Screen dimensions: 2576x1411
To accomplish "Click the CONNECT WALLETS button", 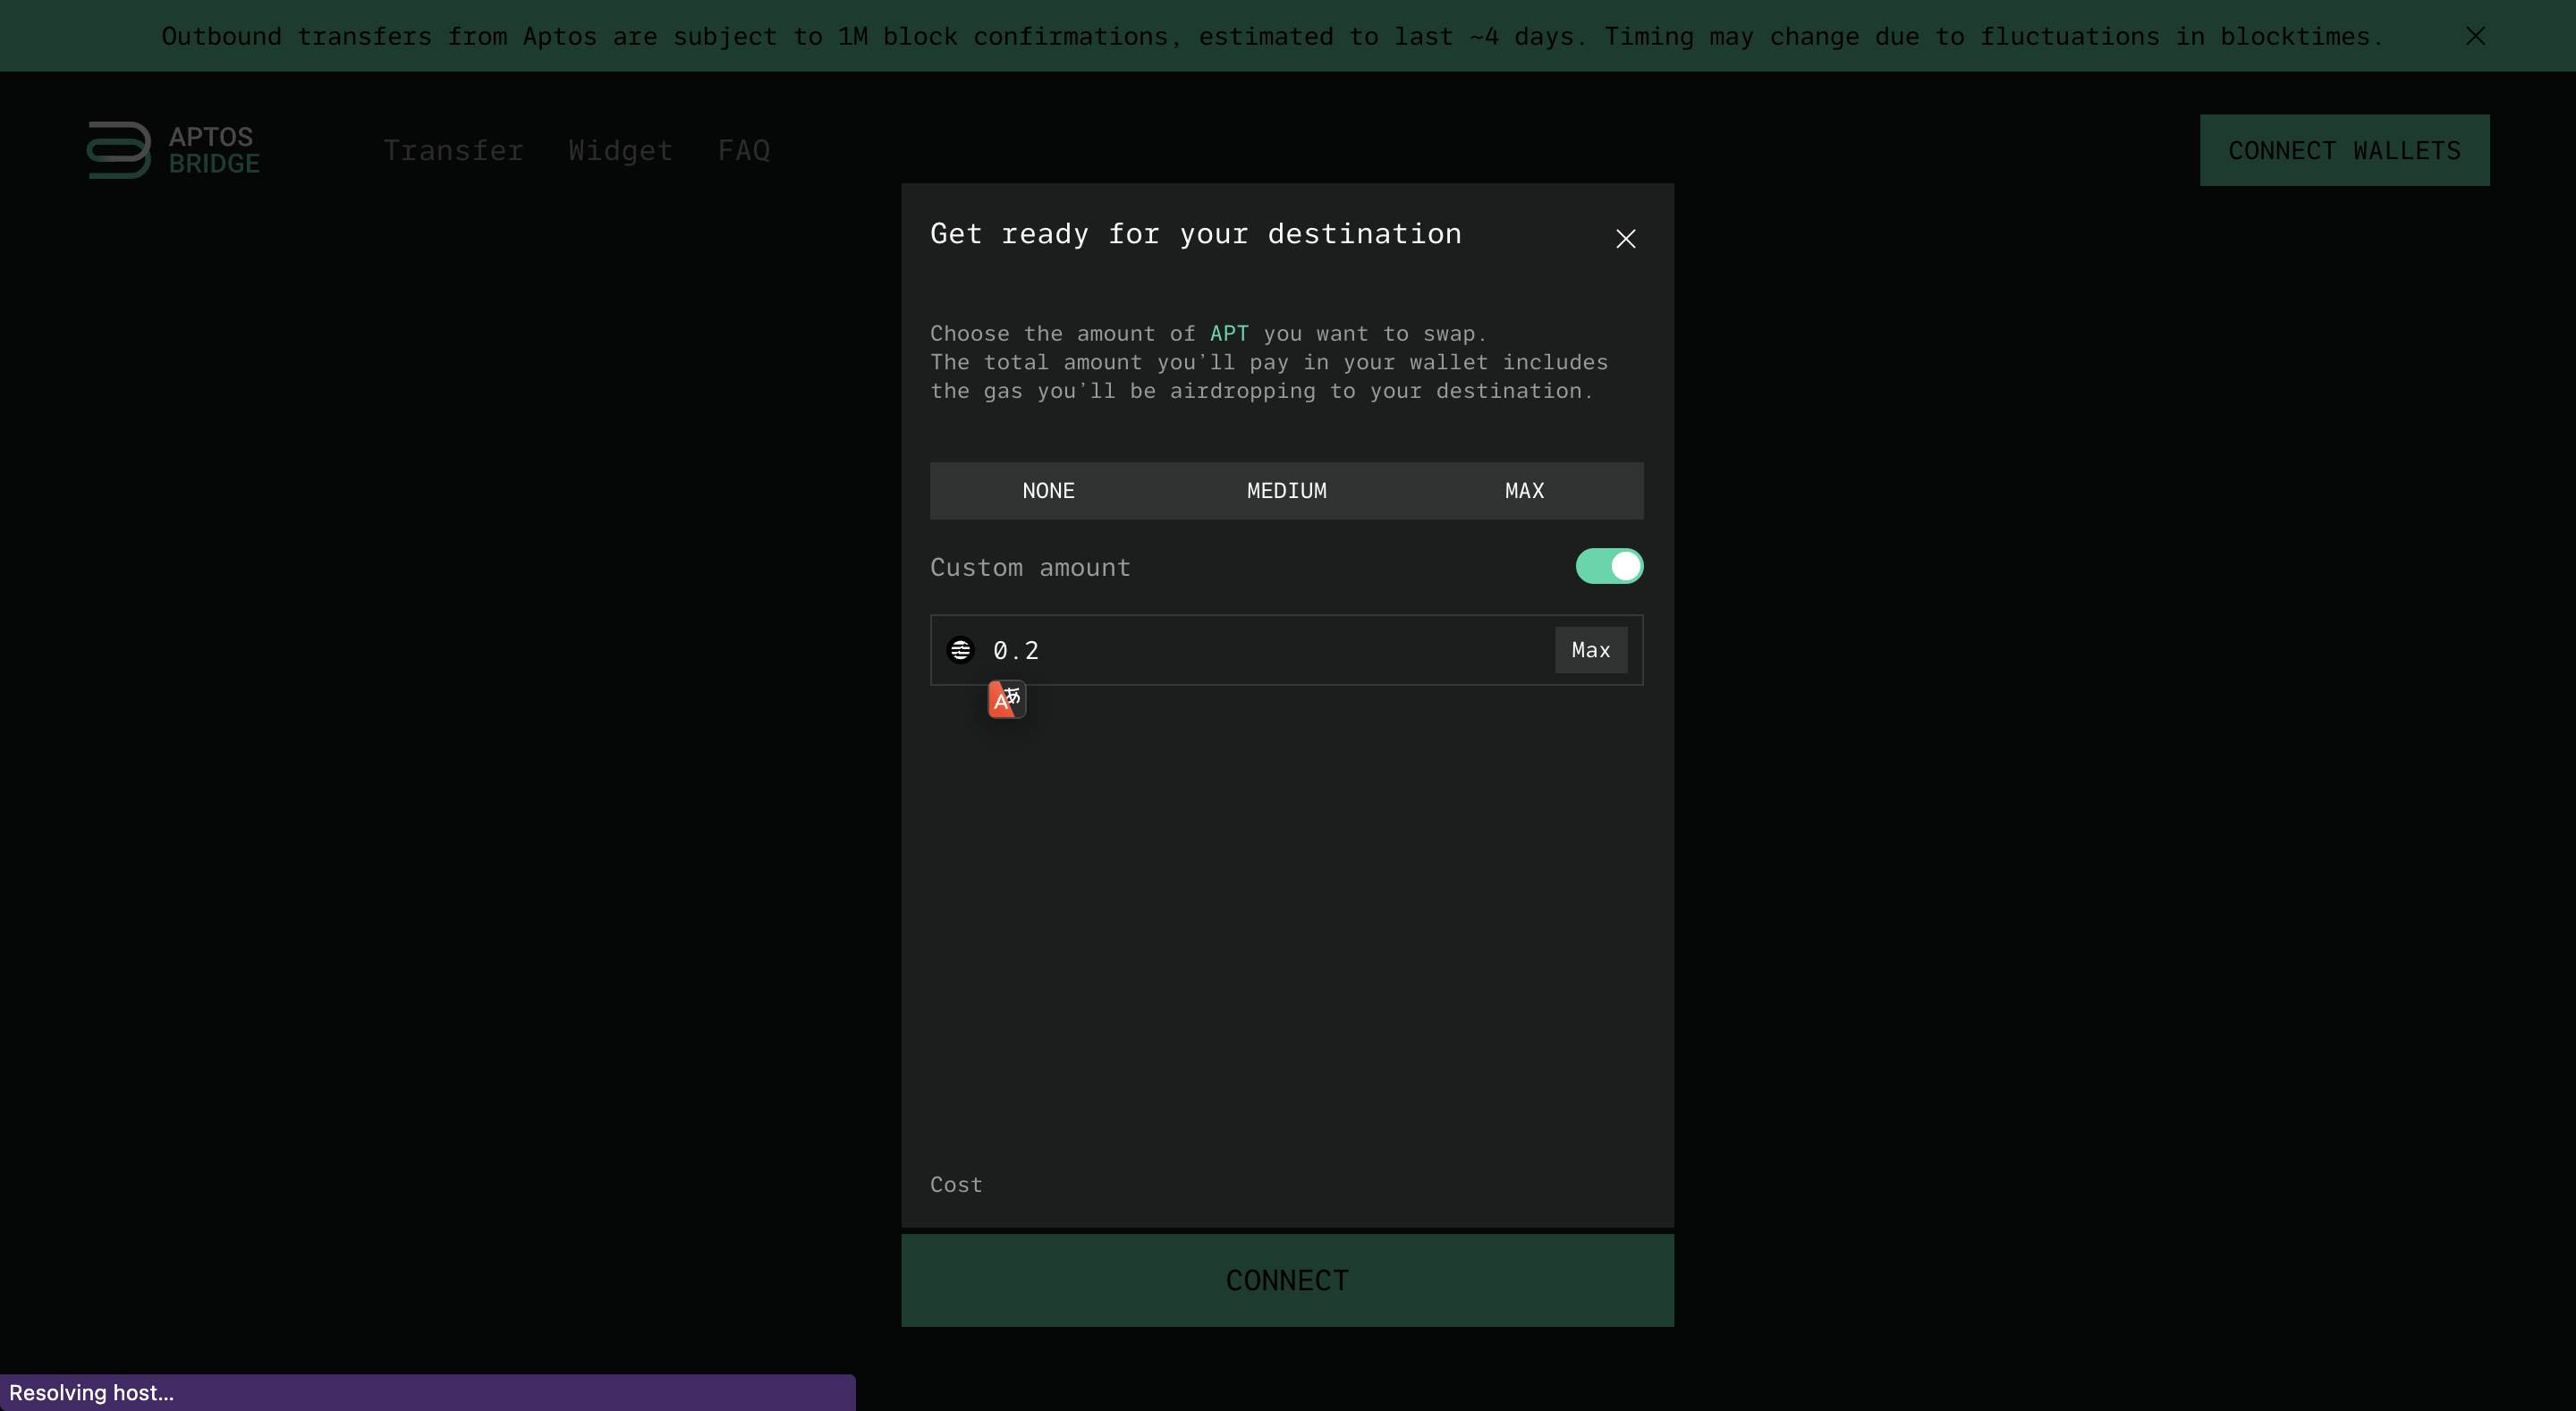I will point(2344,150).
